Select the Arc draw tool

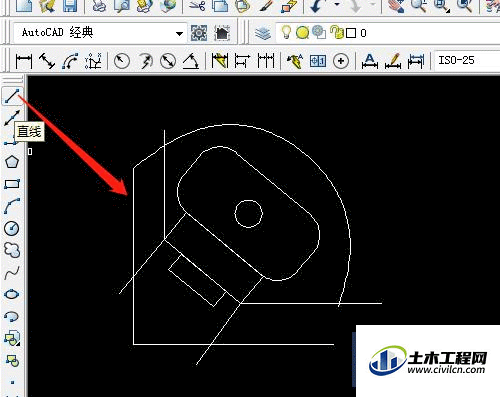pos(12,206)
